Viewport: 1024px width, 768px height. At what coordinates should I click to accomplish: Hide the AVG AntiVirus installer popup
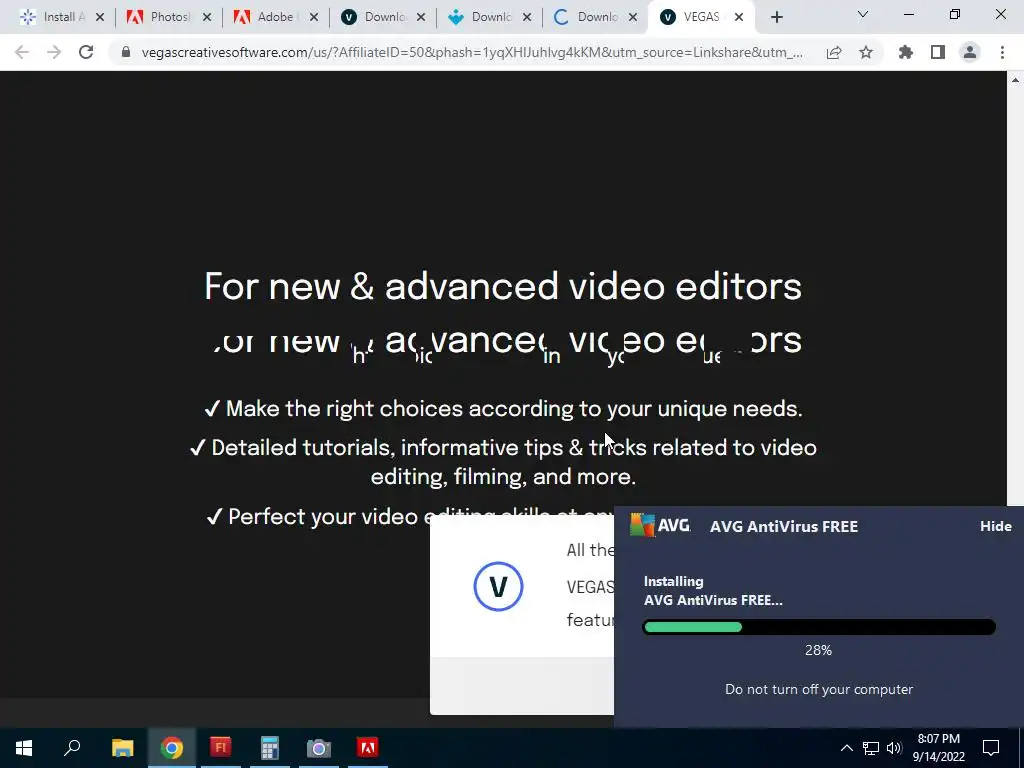click(995, 526)
